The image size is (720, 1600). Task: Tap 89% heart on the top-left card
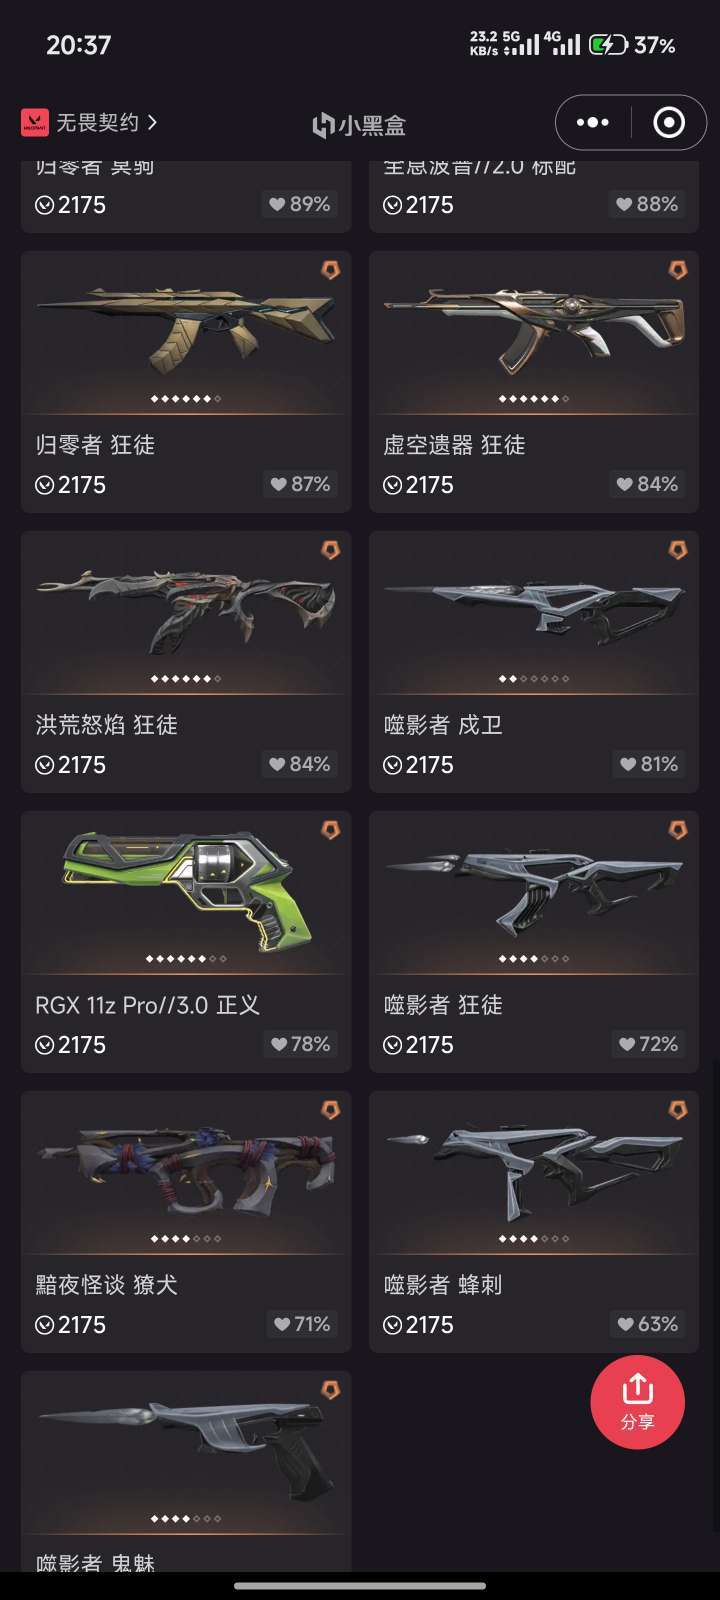click(x=300, y=204)
